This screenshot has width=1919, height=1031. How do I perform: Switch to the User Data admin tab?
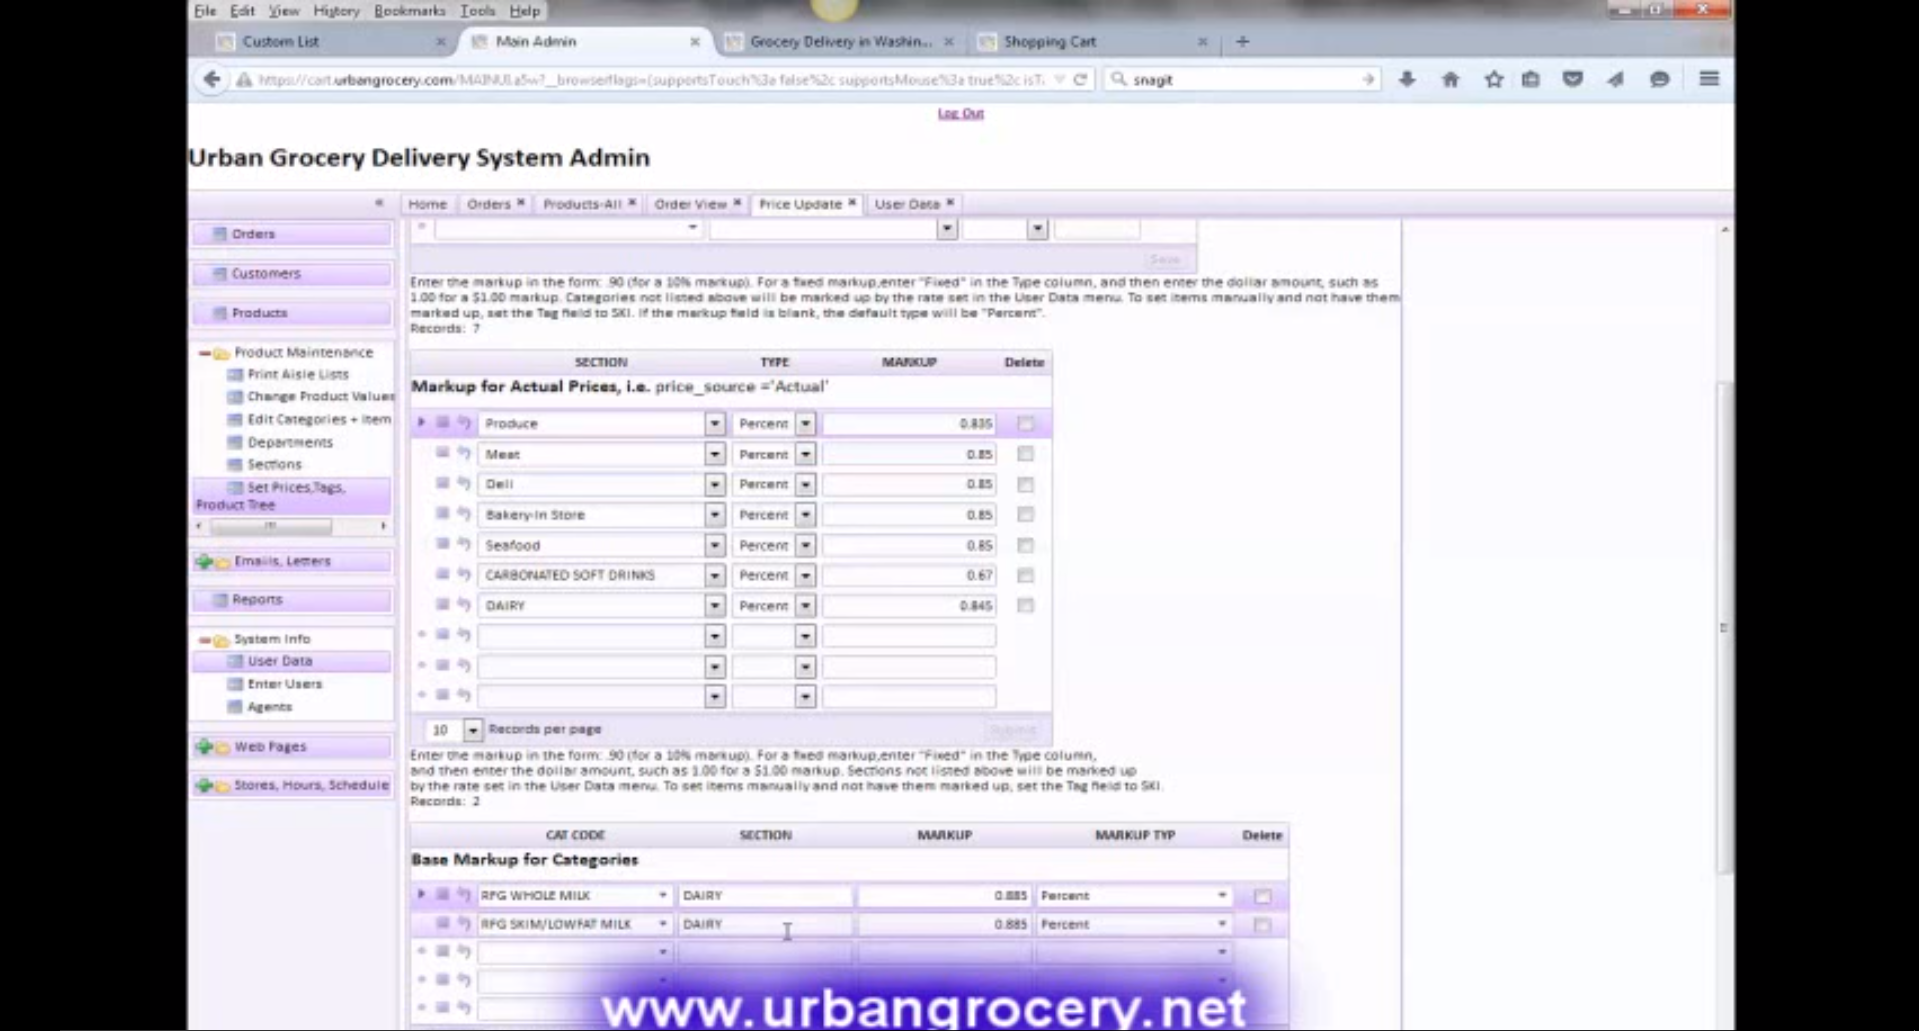(x=907, y=203)
